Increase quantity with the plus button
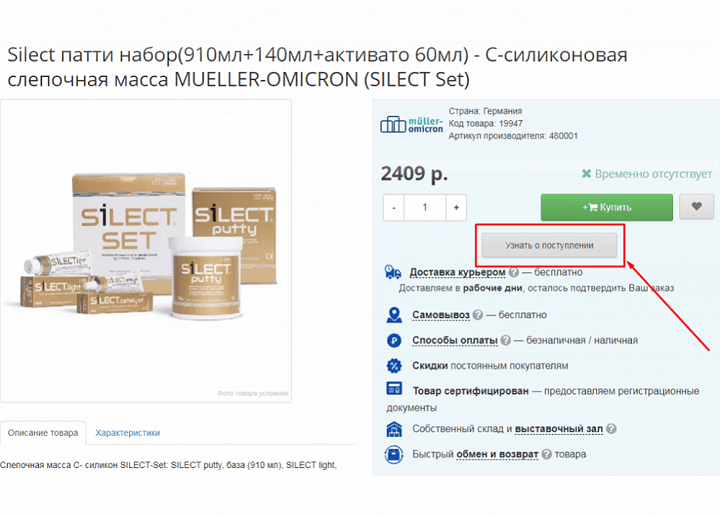Image resolution: width=720 pixels, height=516 pixels. 456,208
